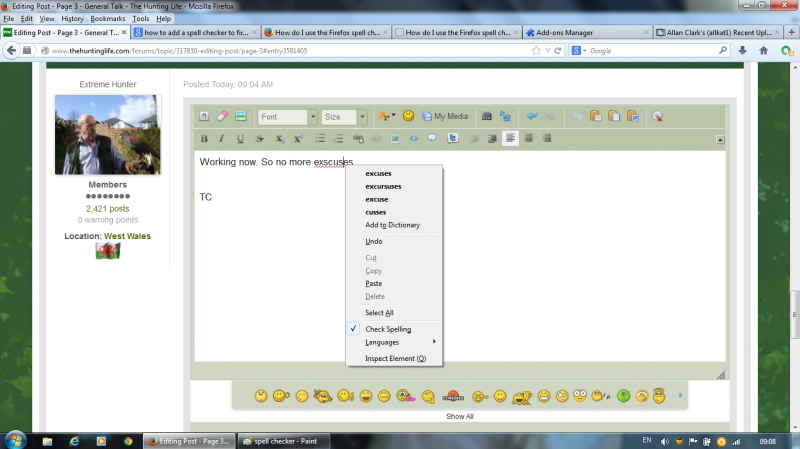Toggle italic formatting in the editor
Image resolution: width=800 pixels, height=449 pixels.
coord(221,138)
